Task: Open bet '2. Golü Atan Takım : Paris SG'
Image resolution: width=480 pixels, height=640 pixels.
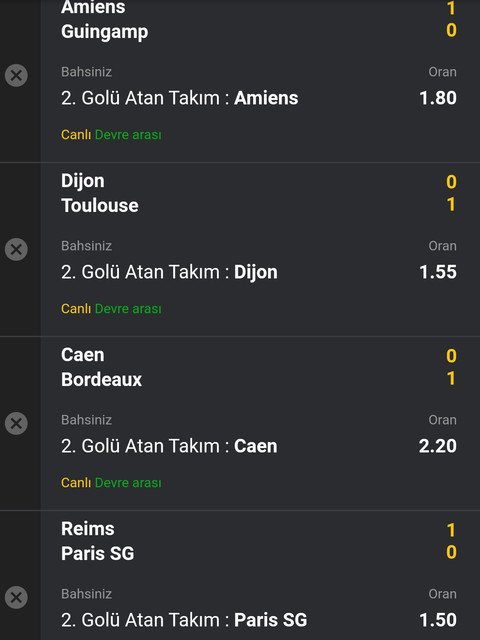Action: click(x=184, y=620)
